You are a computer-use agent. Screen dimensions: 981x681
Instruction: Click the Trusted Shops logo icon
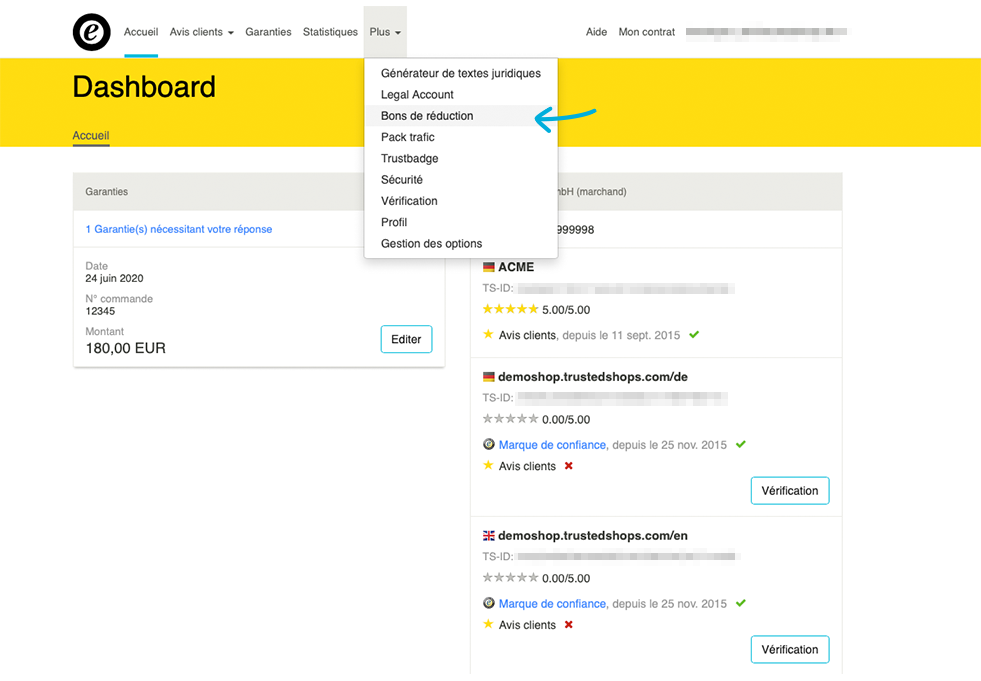coord(91,32)
